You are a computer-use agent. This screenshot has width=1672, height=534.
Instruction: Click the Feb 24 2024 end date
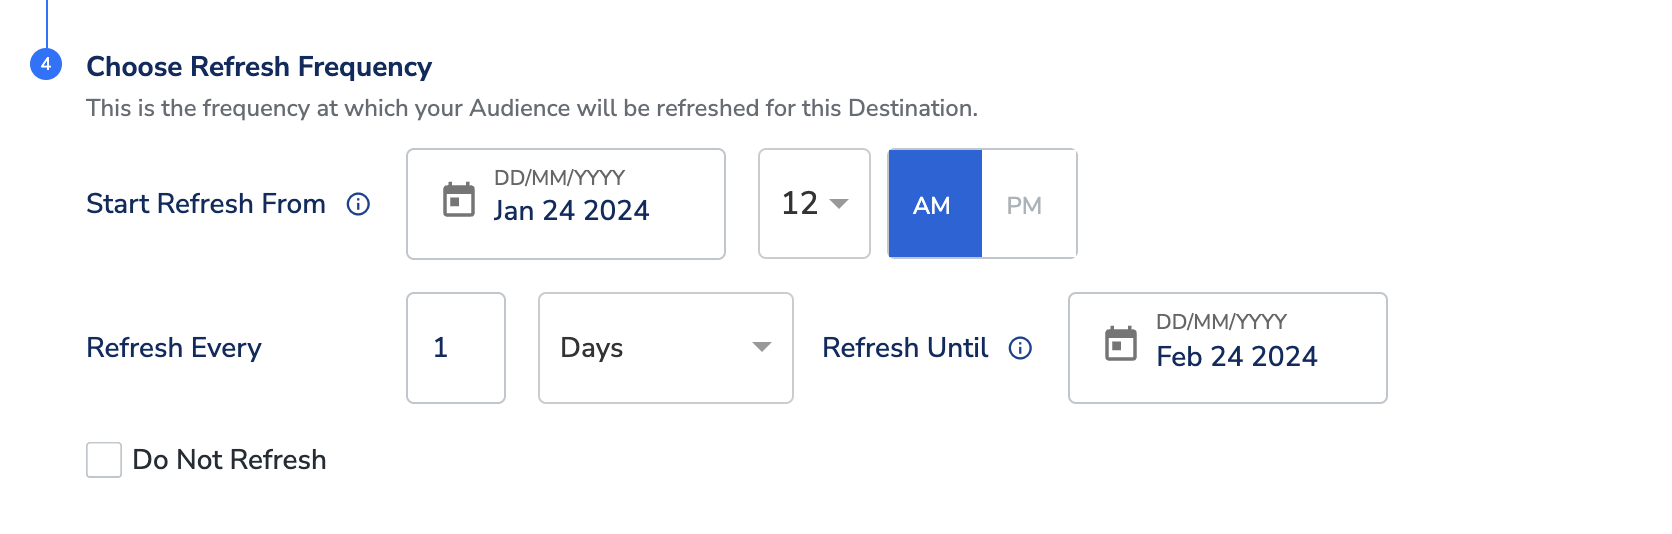pos(1236,356)
